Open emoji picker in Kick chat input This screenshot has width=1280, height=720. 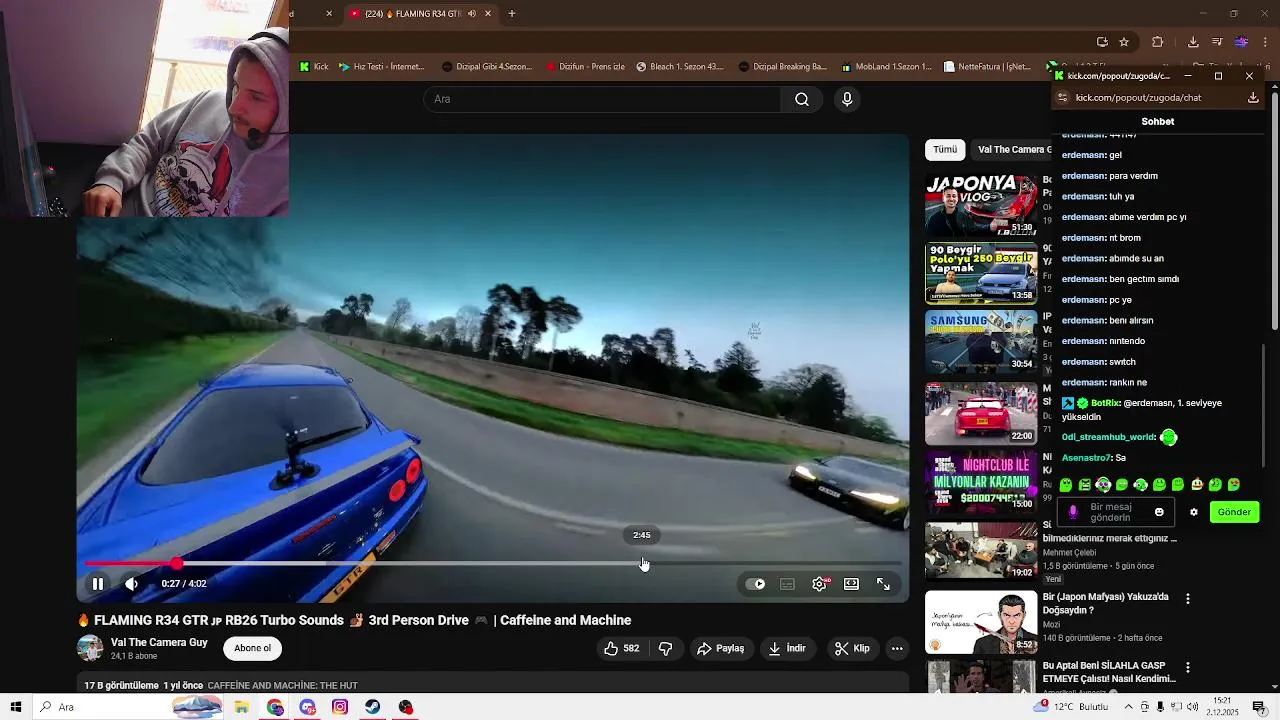[x=1159, y=512]
